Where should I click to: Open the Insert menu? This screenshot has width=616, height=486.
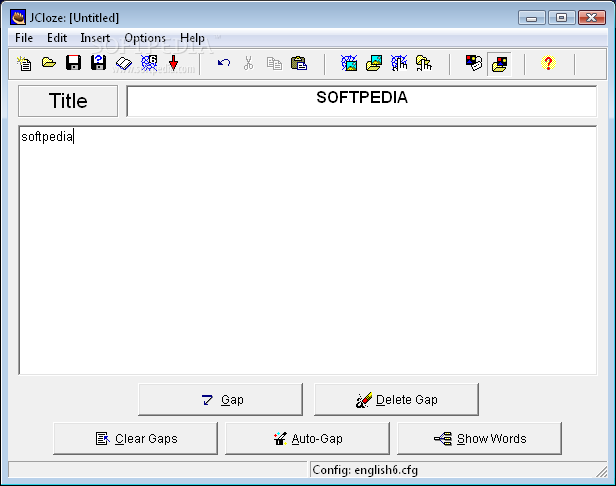click(x=95, y=38)
